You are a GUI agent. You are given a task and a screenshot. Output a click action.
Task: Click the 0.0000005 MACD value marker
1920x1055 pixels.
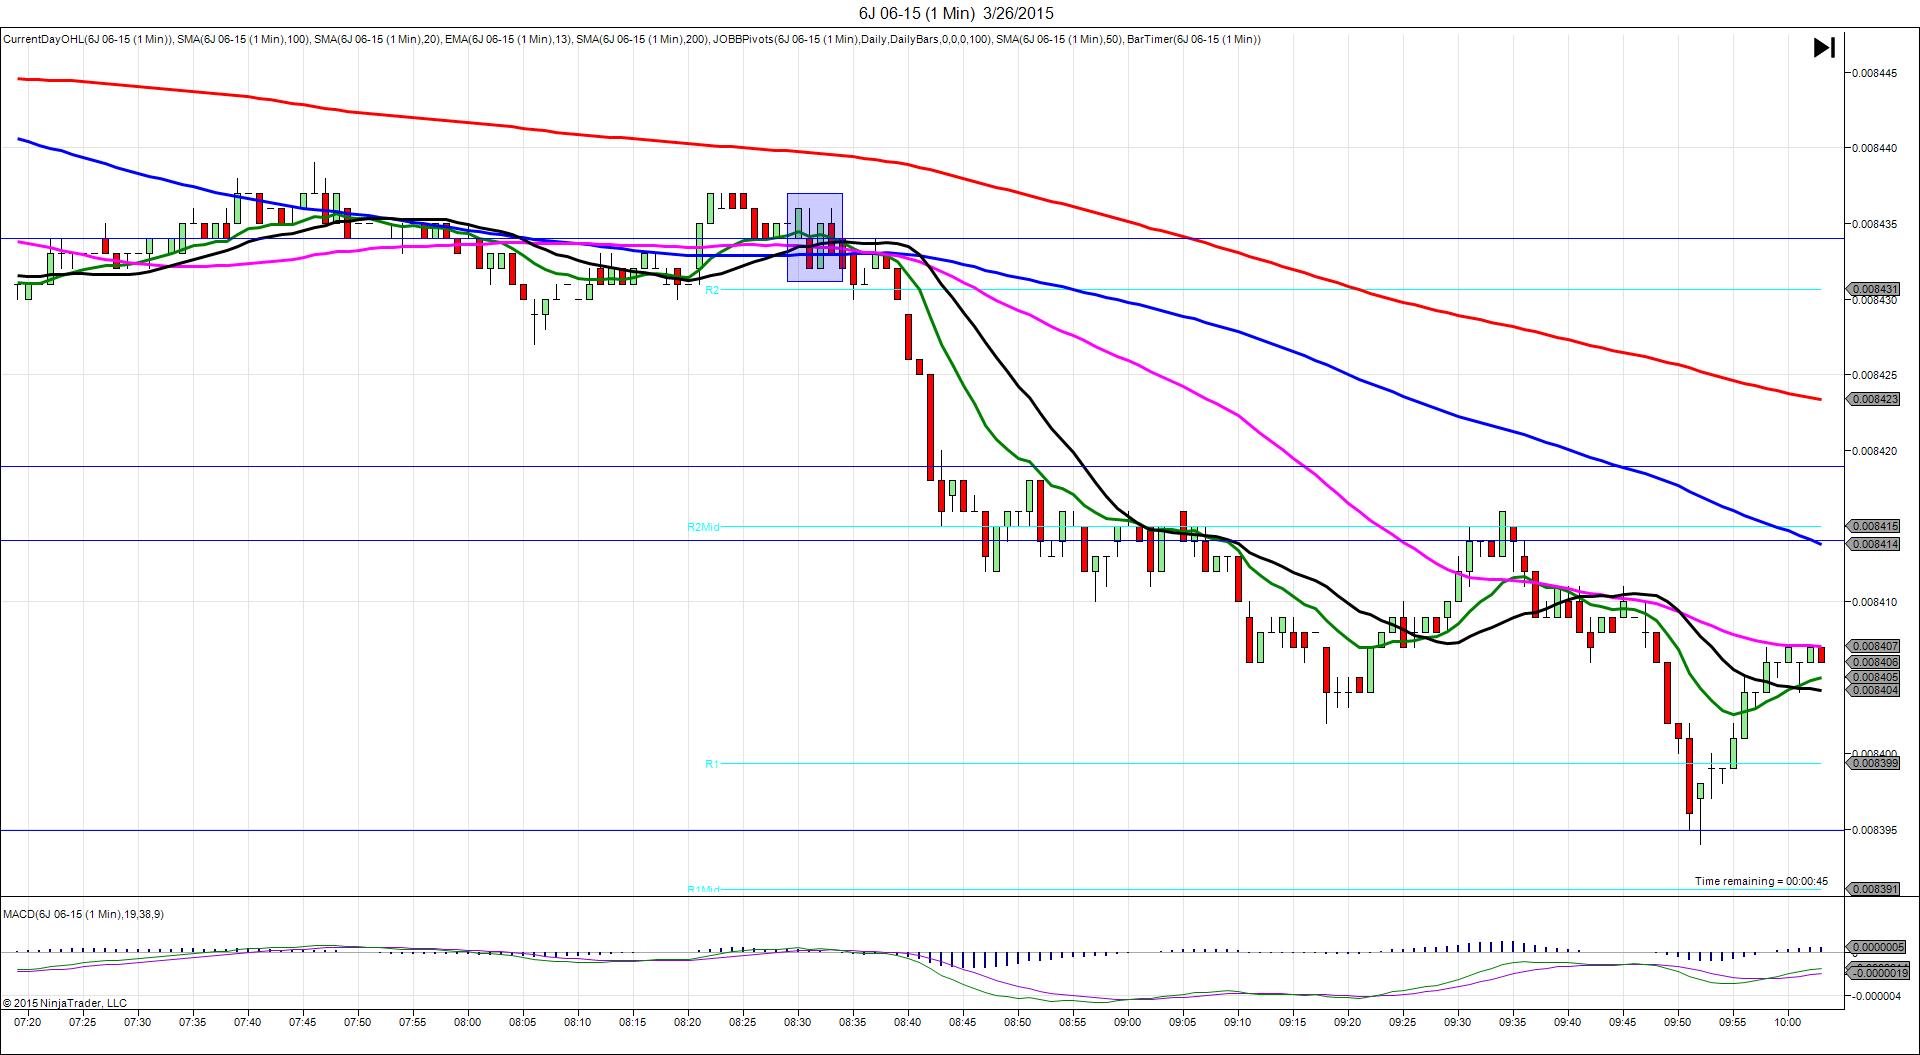[1878, 947]
